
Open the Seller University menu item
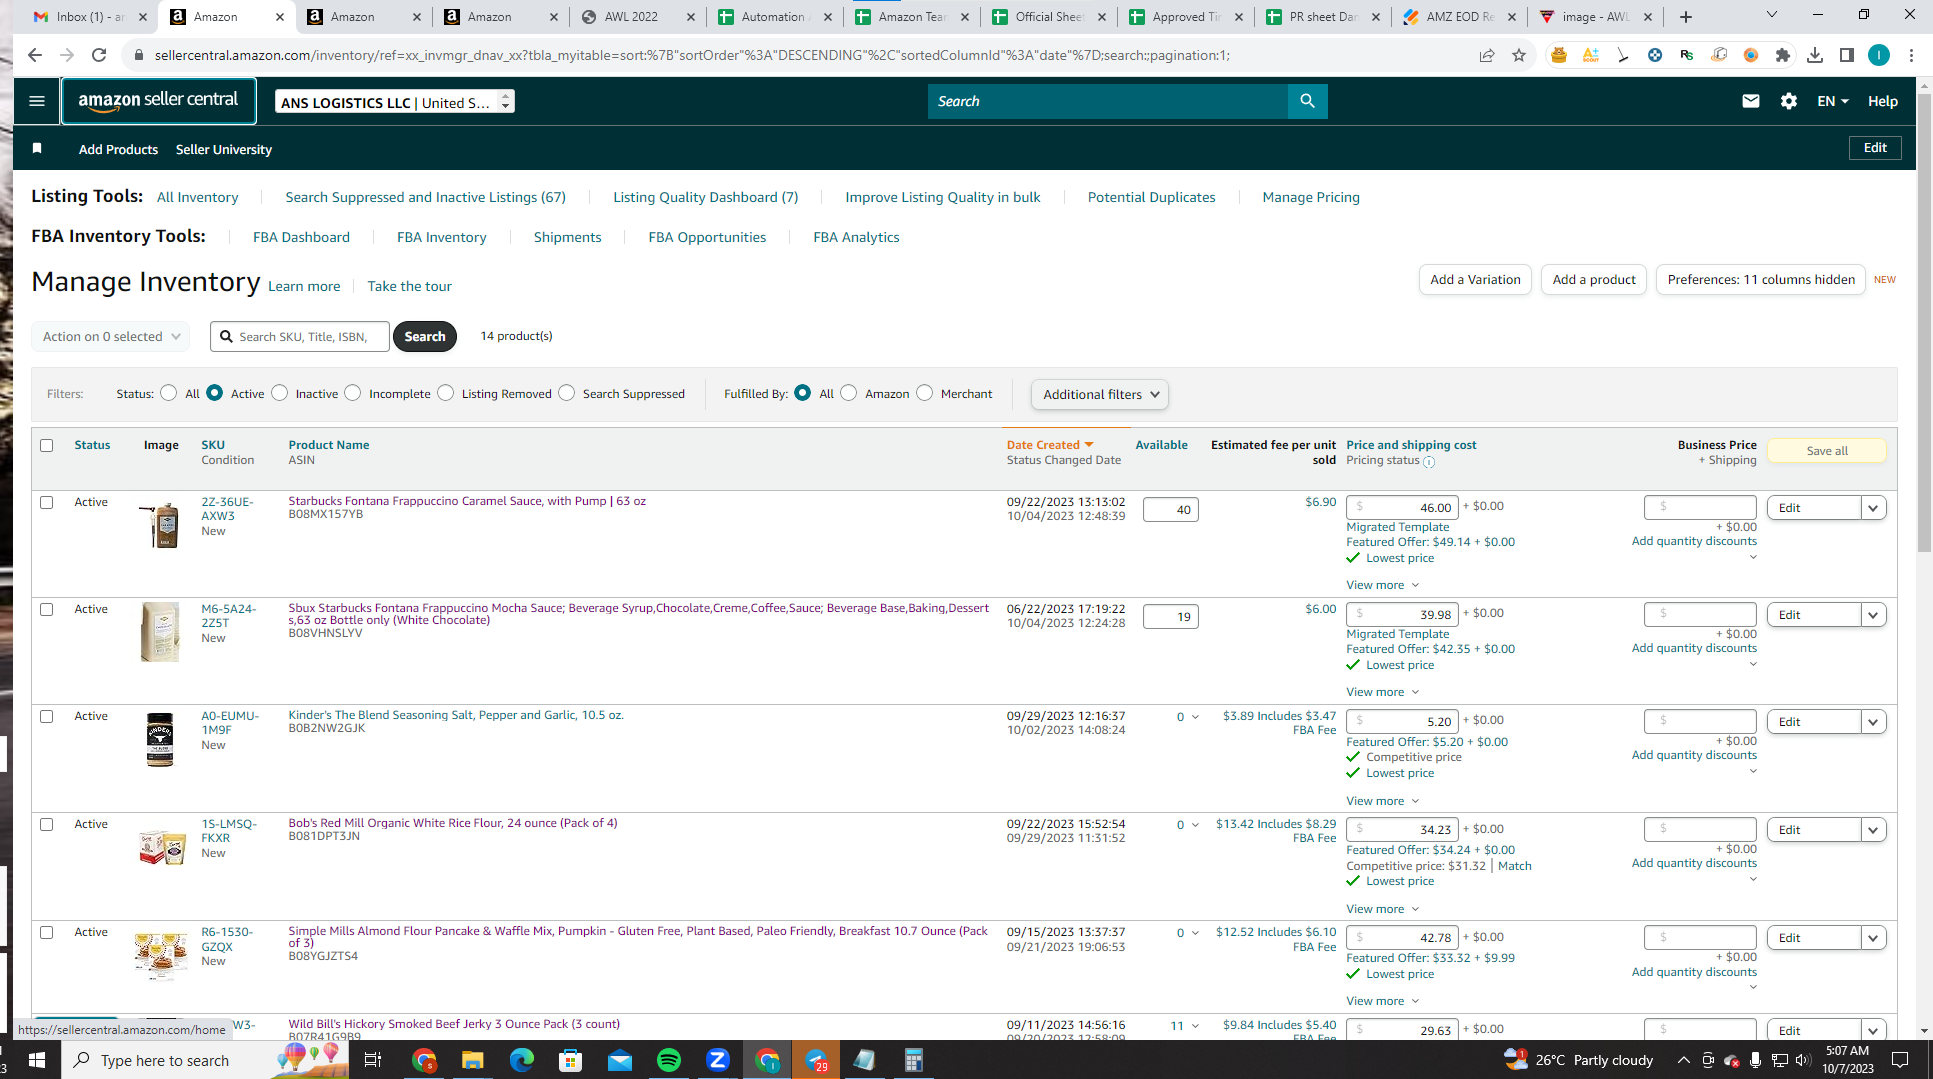coord(224,149)
